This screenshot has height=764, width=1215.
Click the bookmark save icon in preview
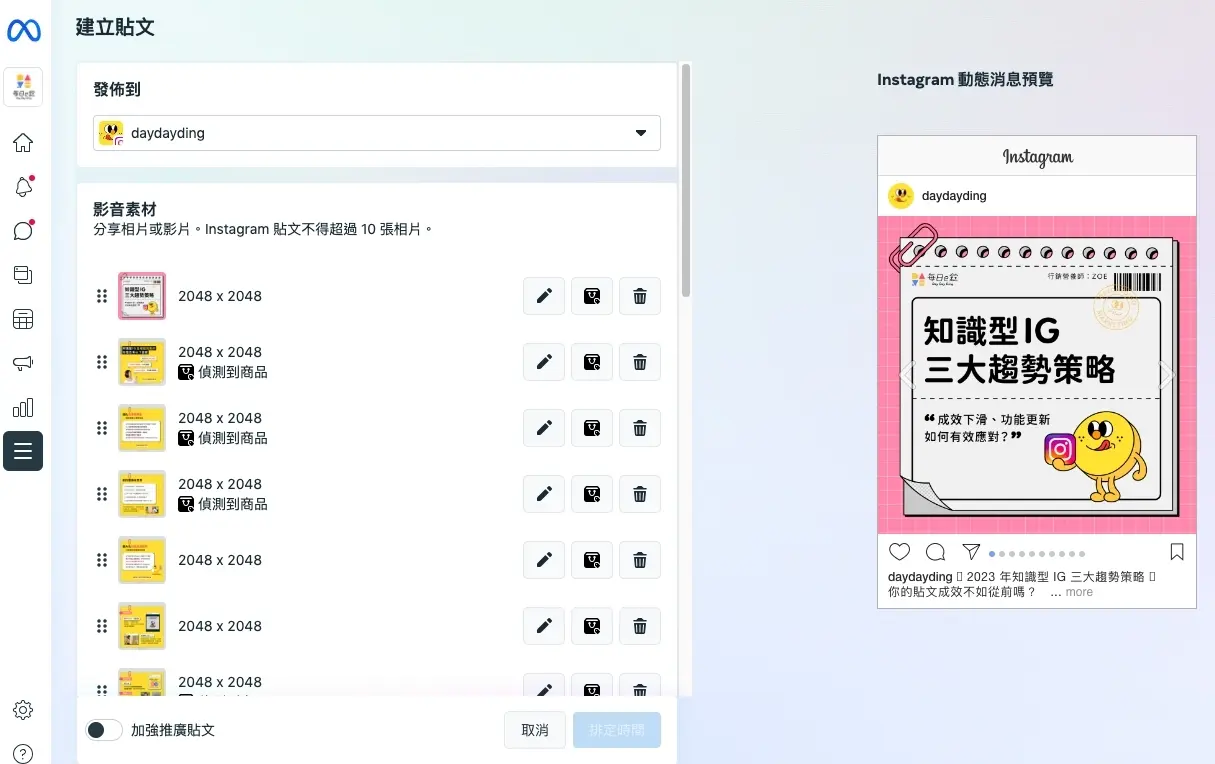click(1177, 552)
